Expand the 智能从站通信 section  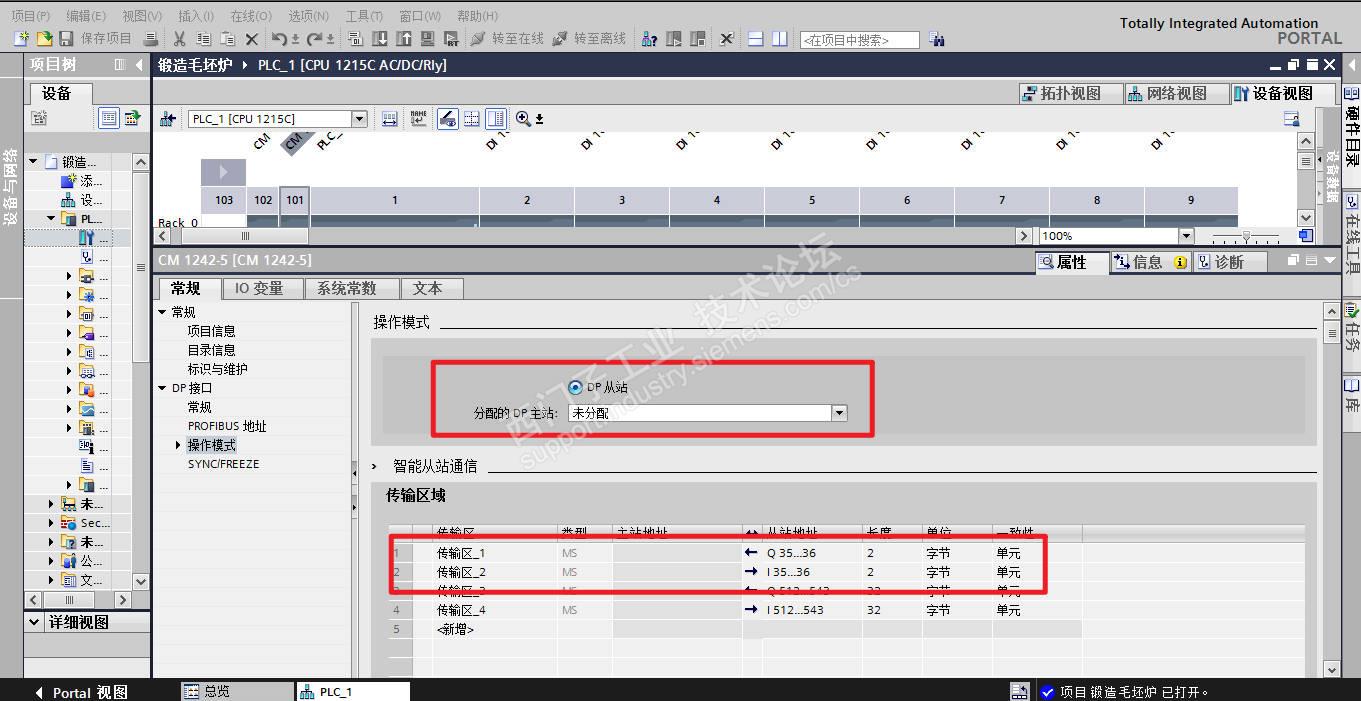[x=376, y=466]
